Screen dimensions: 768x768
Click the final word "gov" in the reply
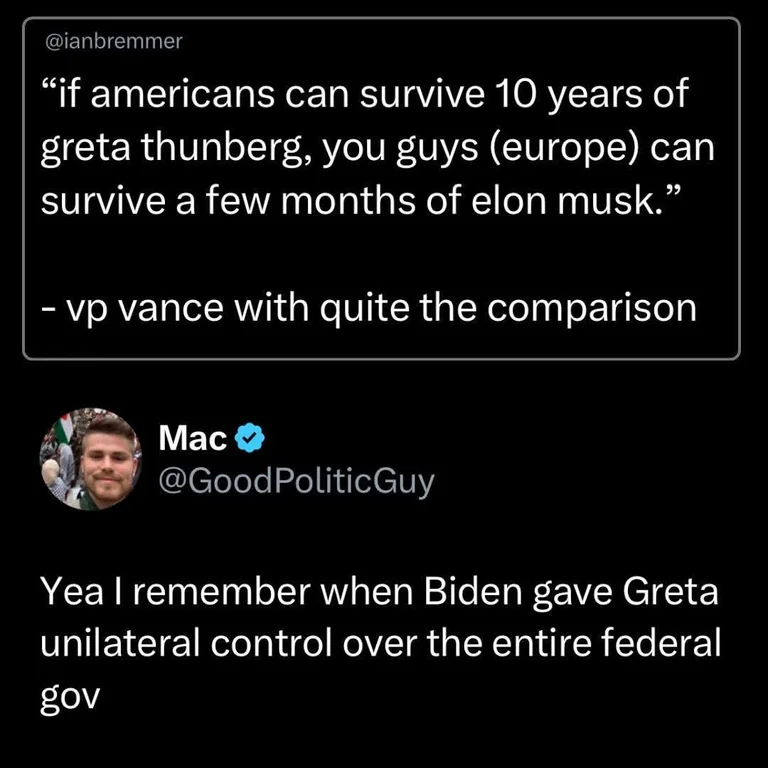pyautogui.click(x=70, y=697)
